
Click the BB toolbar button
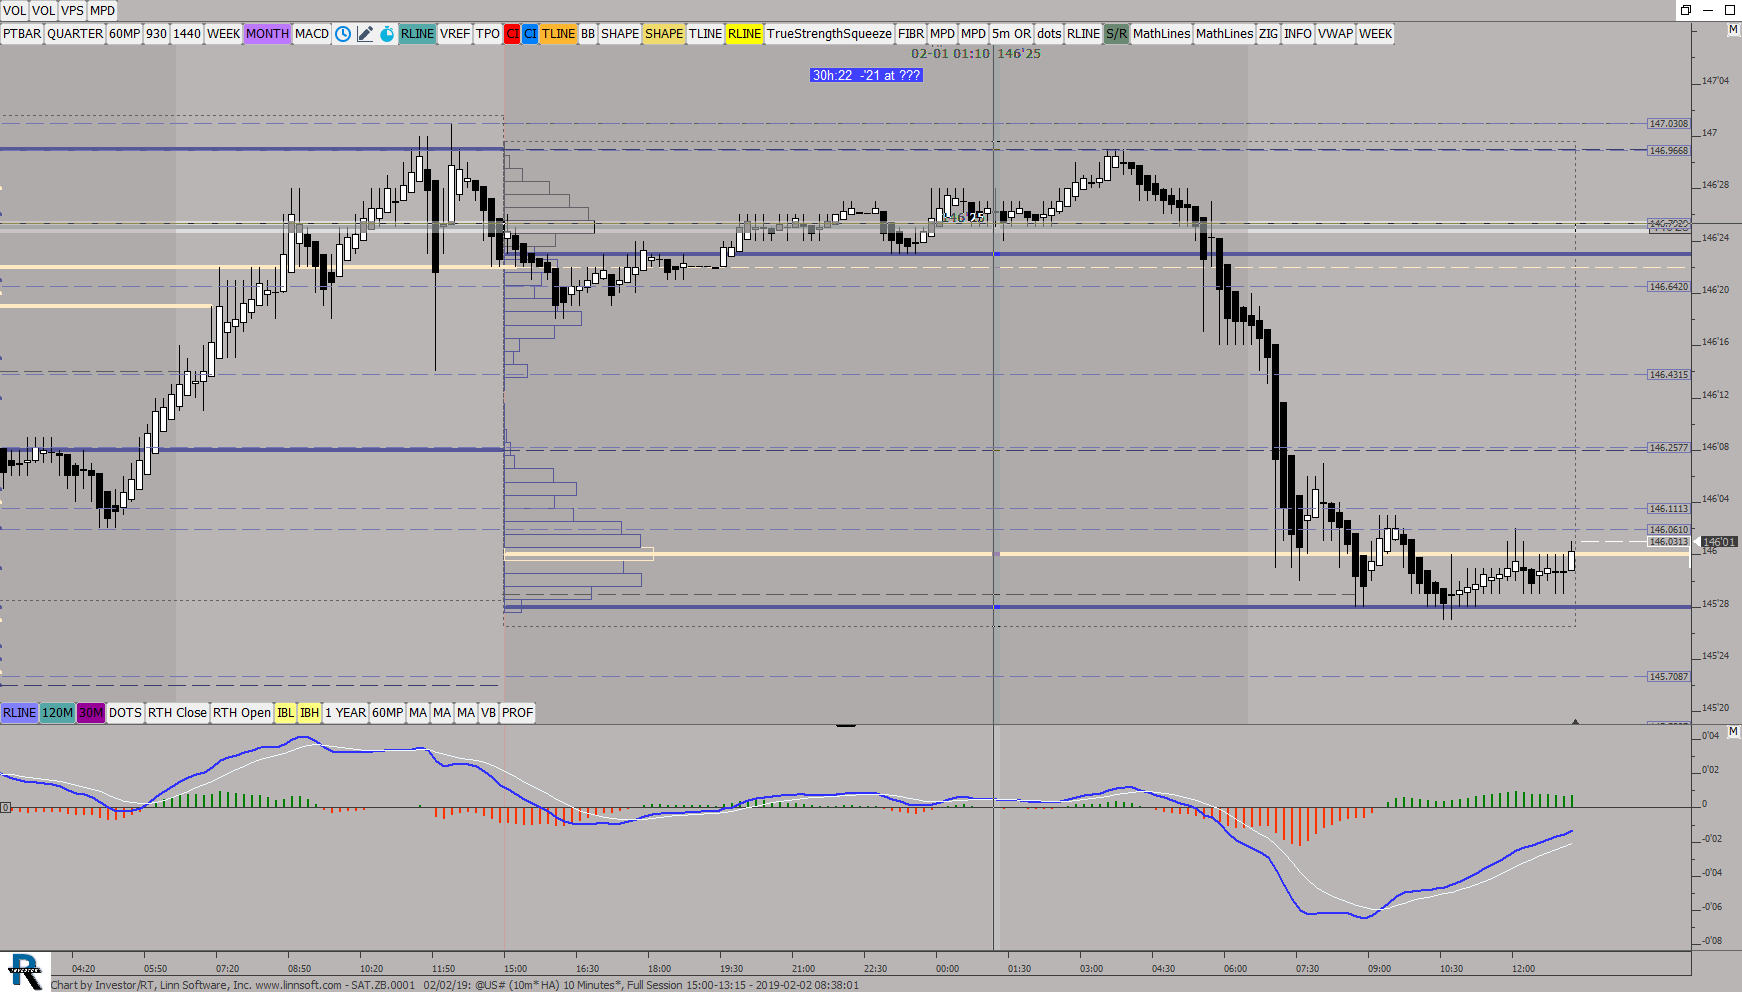[588, 34]
